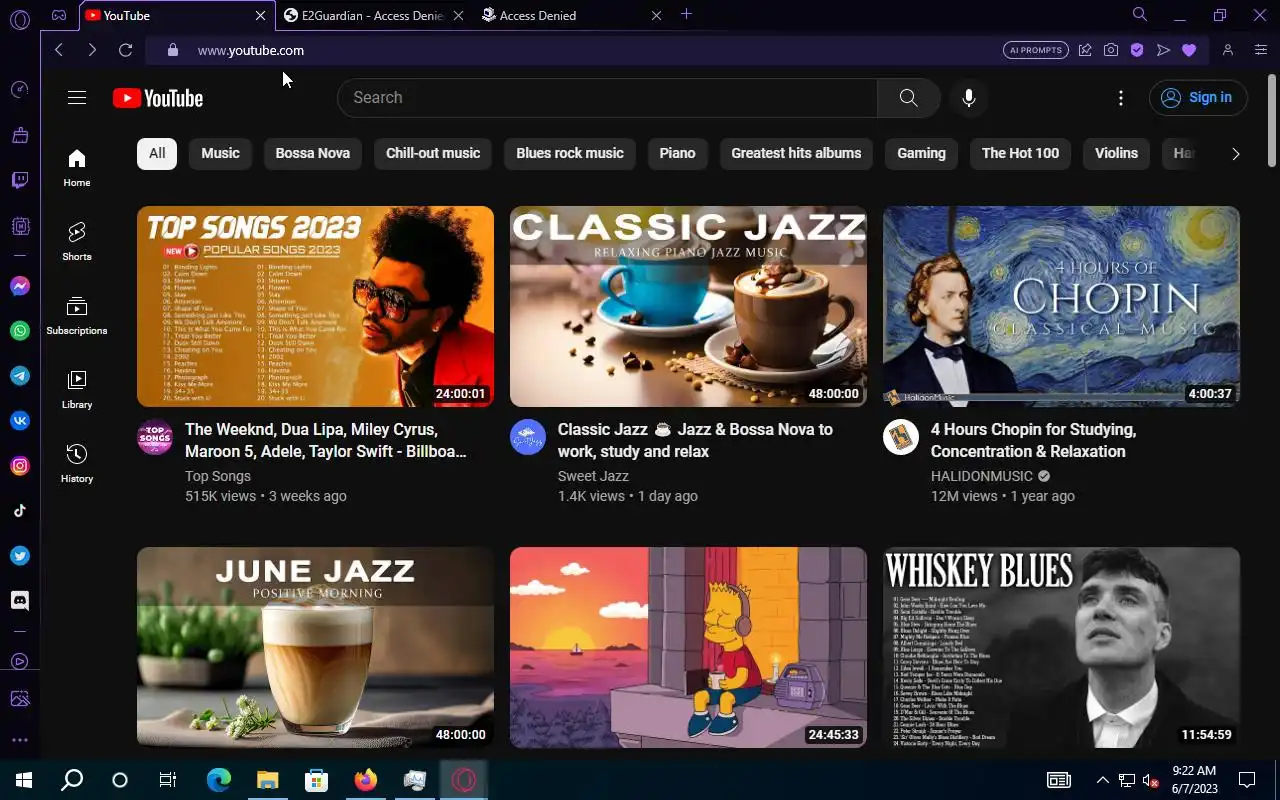This screenshot has width=1280, height=800.
Task: Open the Flow send arrow icon
Action: pyautogui.click(x=1163, y=50)
